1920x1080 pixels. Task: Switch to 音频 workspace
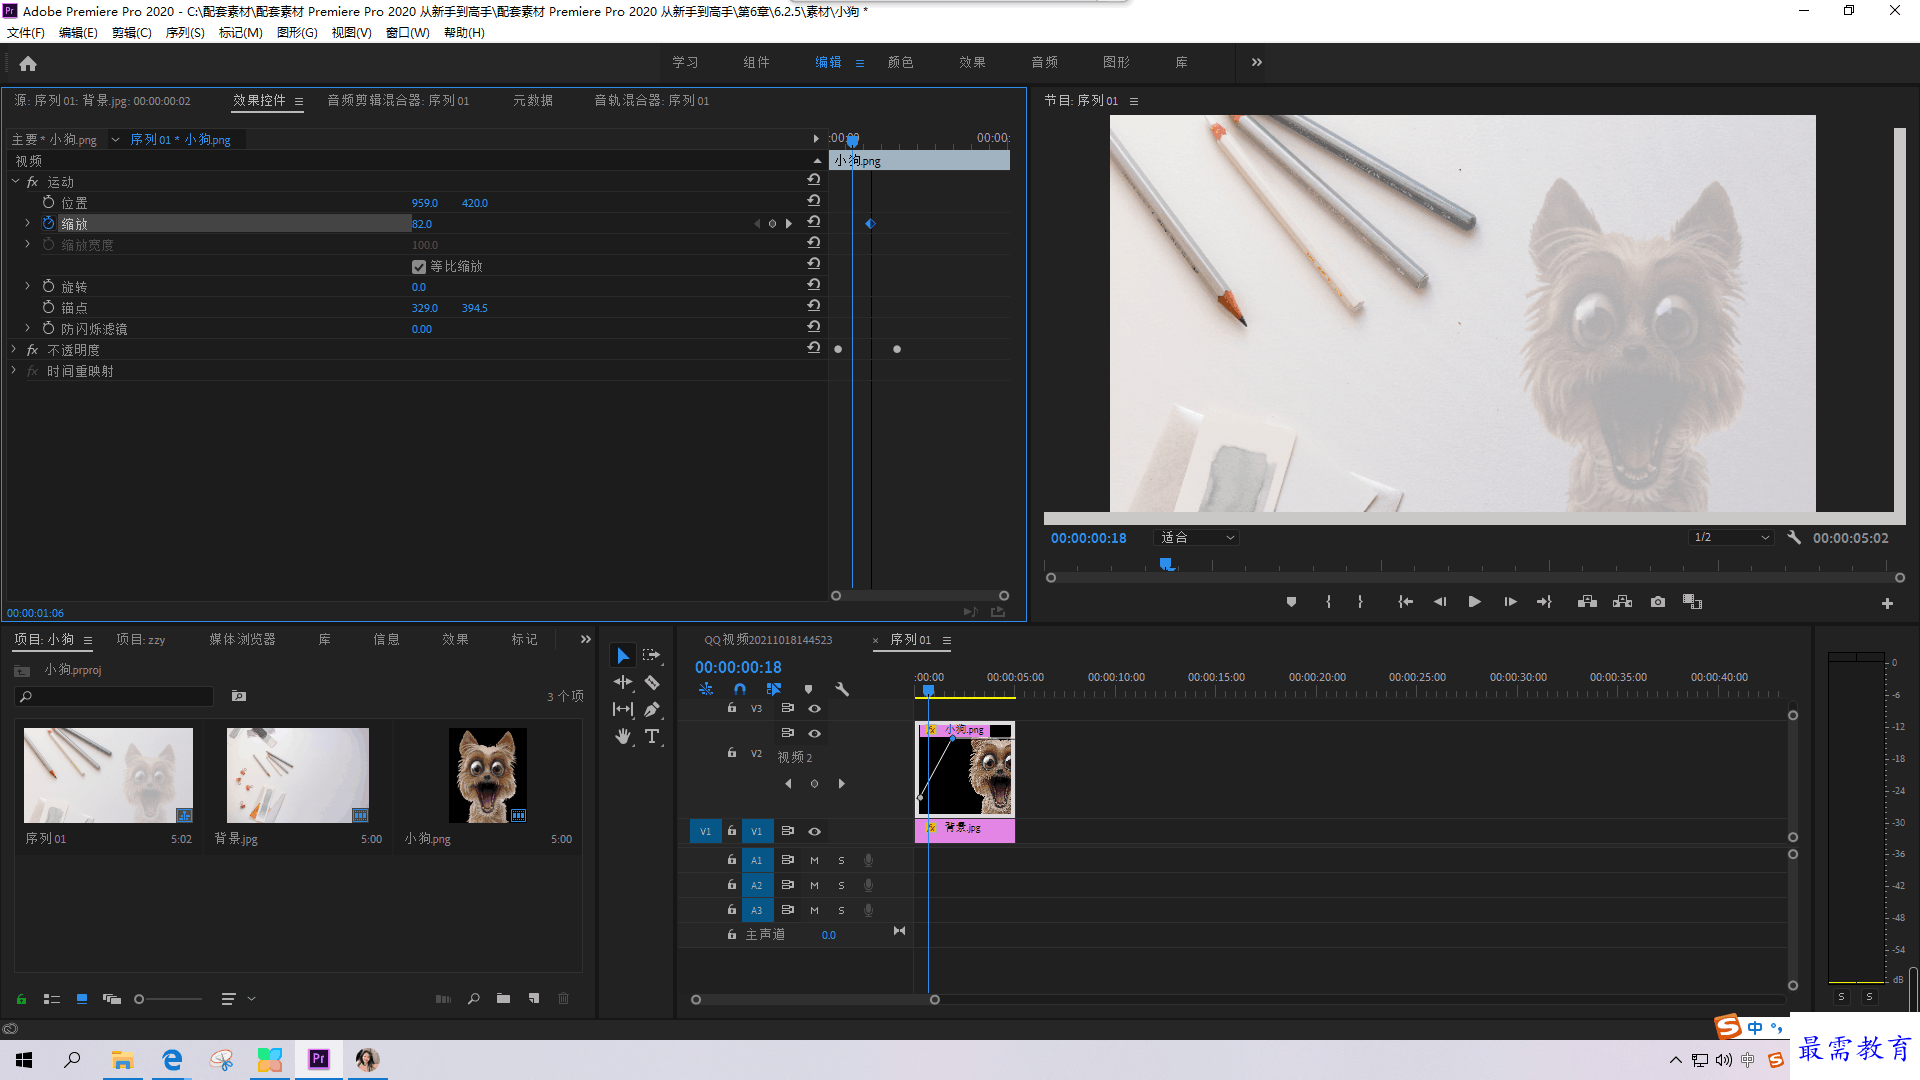pyautogui.click(x=1044, y=62)
